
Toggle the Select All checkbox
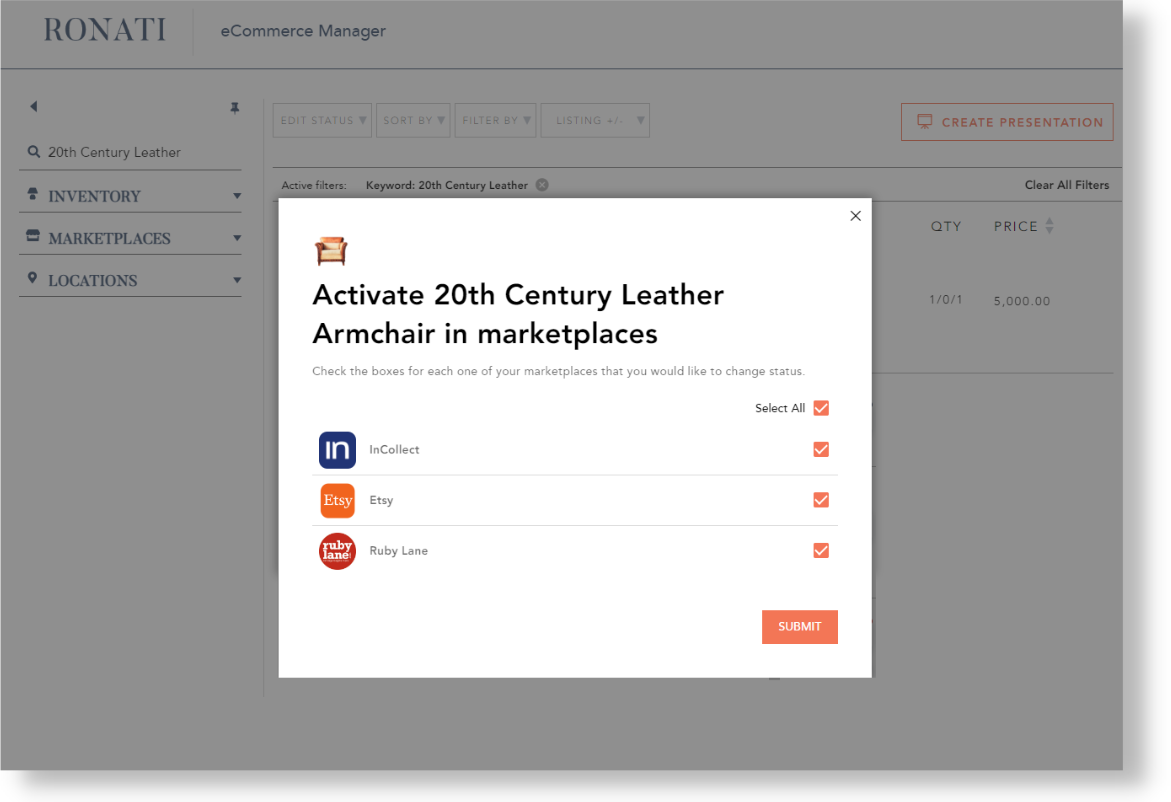pos(821,408)
